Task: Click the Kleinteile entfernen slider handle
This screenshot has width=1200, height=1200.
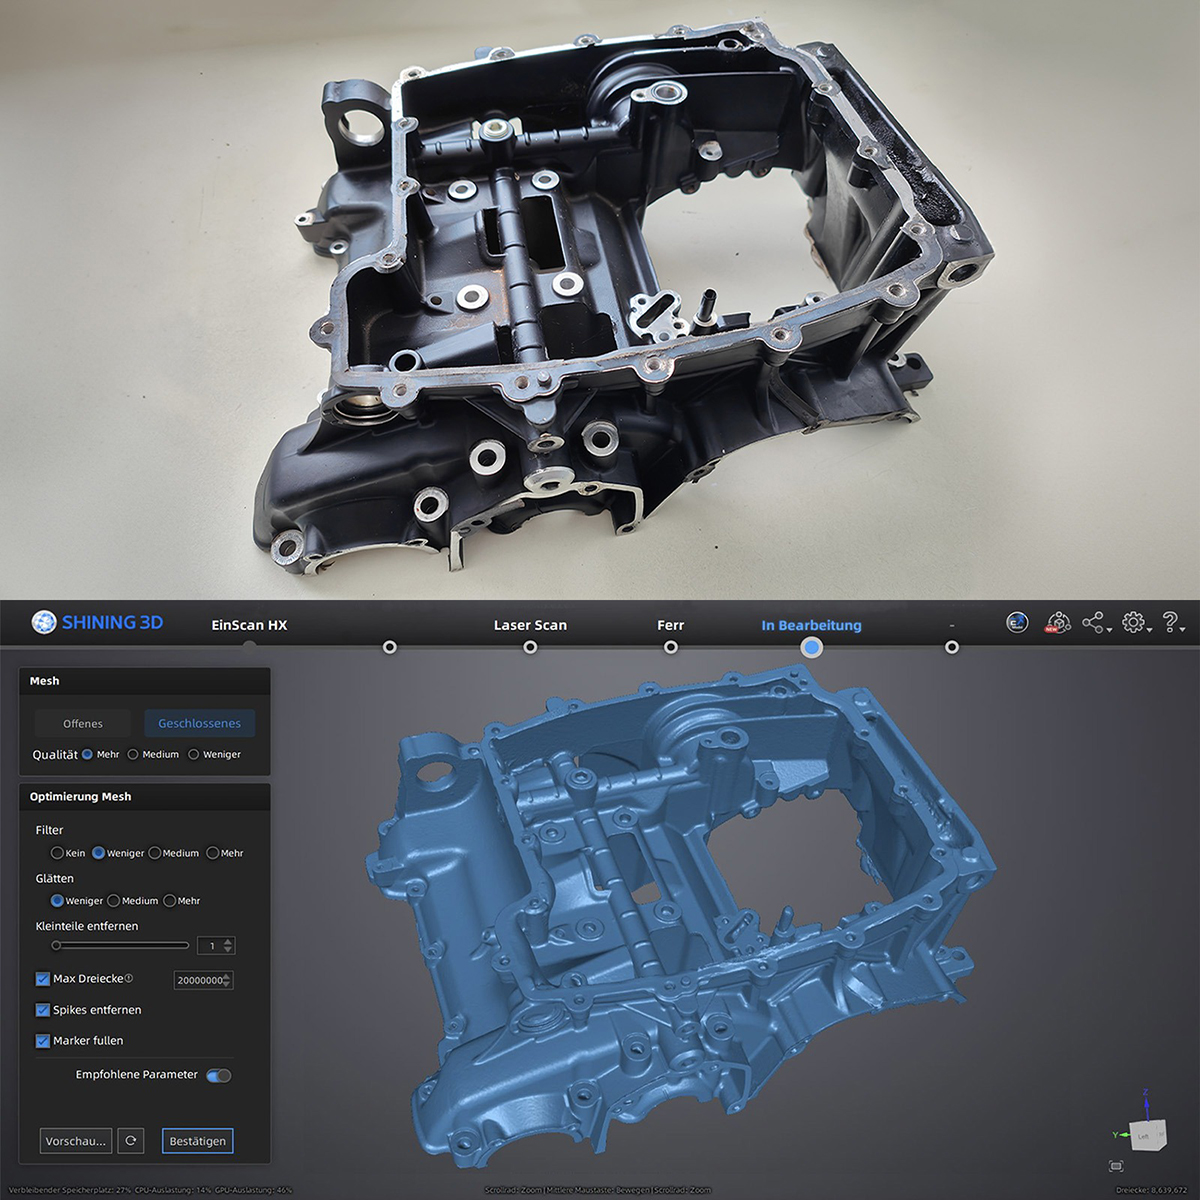Action: pyautogui.click(x=57, y=945)
